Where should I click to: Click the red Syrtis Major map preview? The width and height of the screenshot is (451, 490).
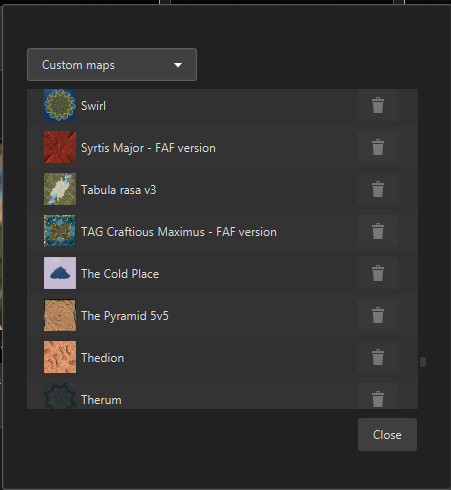[60, 147]
